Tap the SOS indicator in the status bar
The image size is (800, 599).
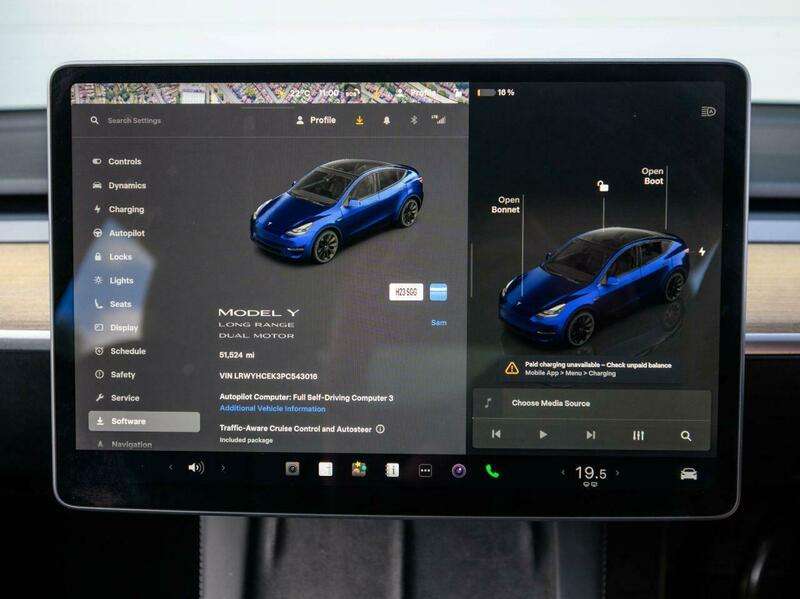[x=352, y=94]
